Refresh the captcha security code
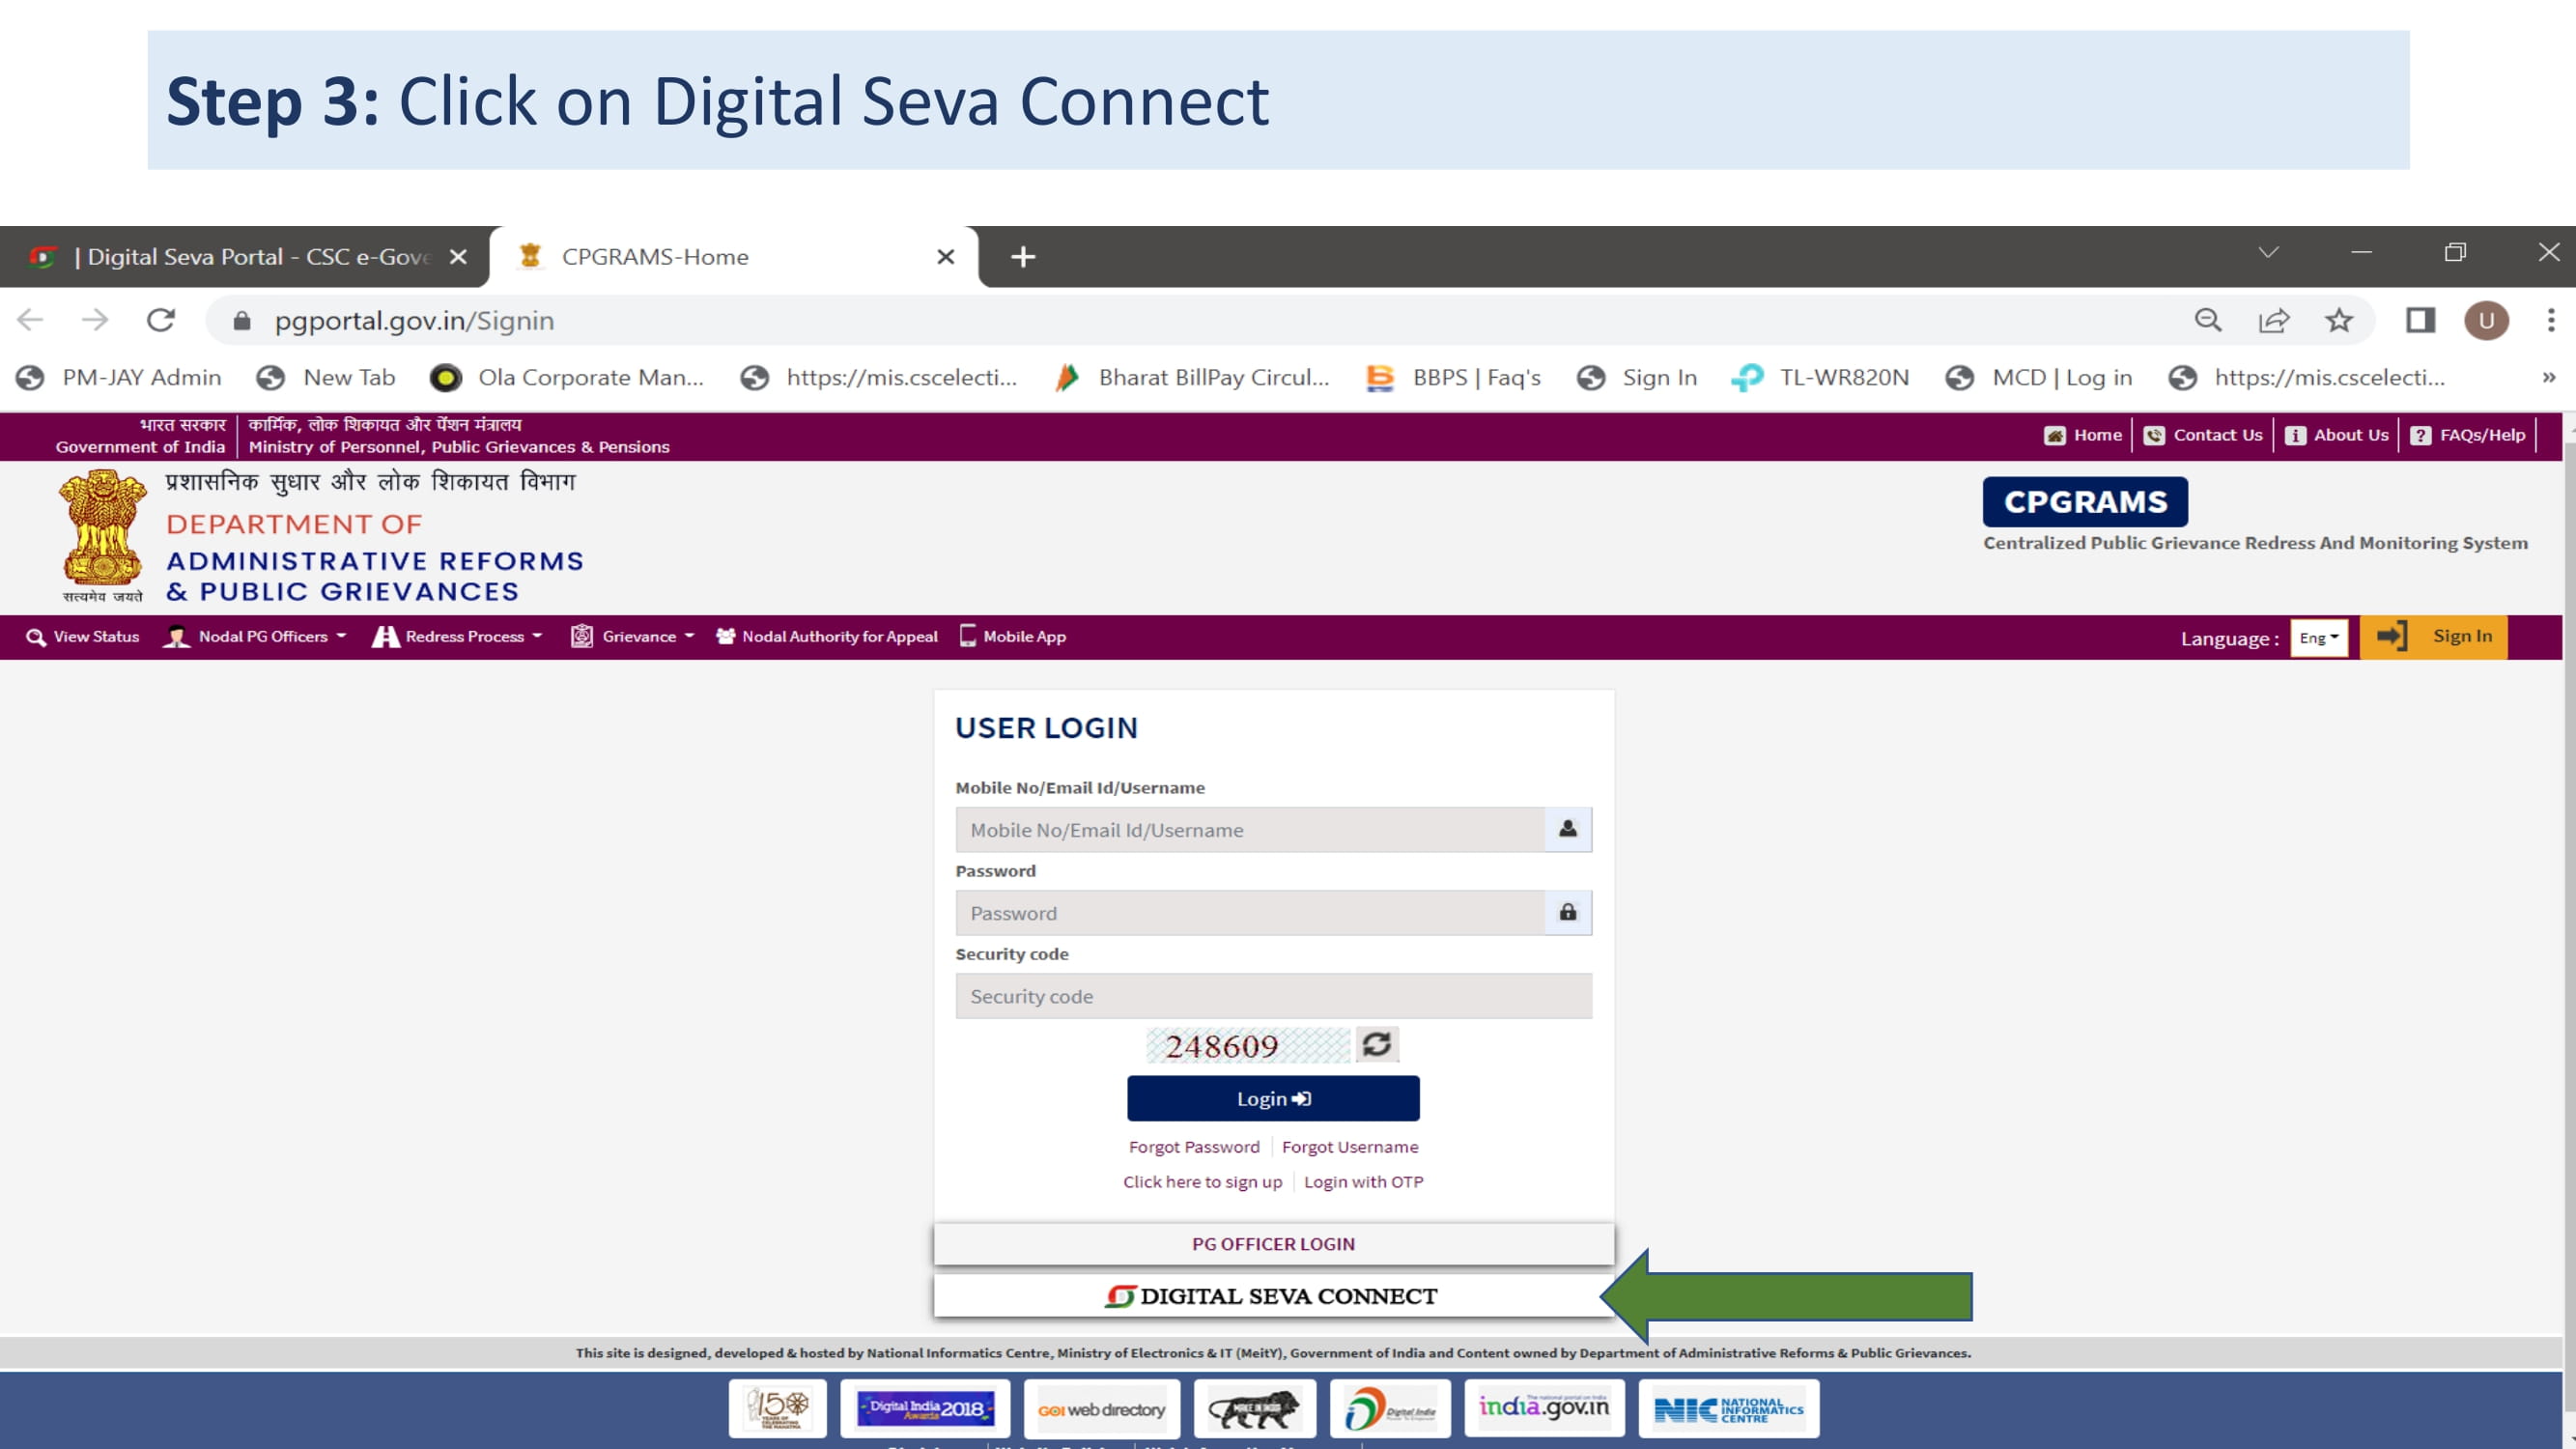 tap(1376, 1044)
